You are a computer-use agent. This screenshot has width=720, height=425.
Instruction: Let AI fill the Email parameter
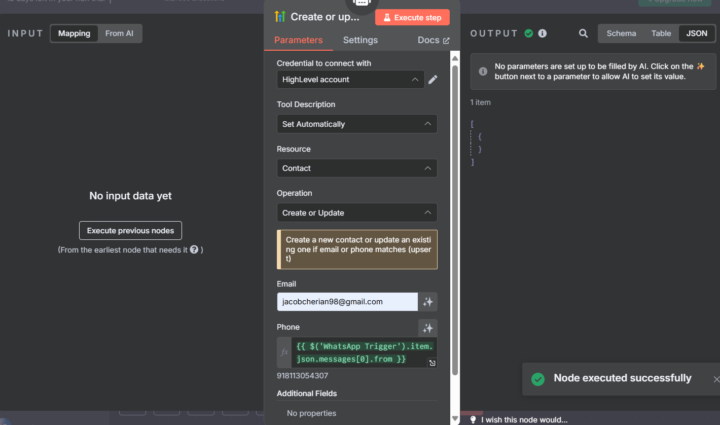tap(428, 302)
